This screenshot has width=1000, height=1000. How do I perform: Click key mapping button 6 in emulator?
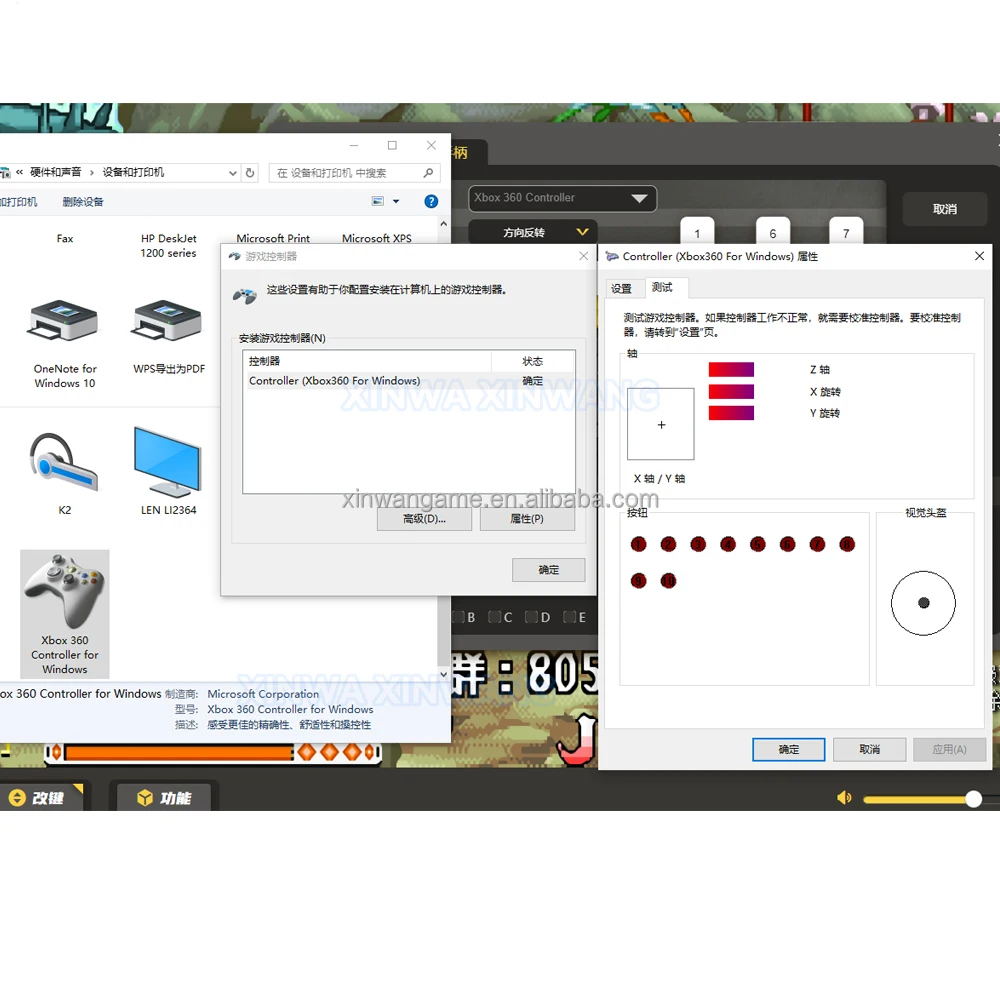click(x=772, y=232)
